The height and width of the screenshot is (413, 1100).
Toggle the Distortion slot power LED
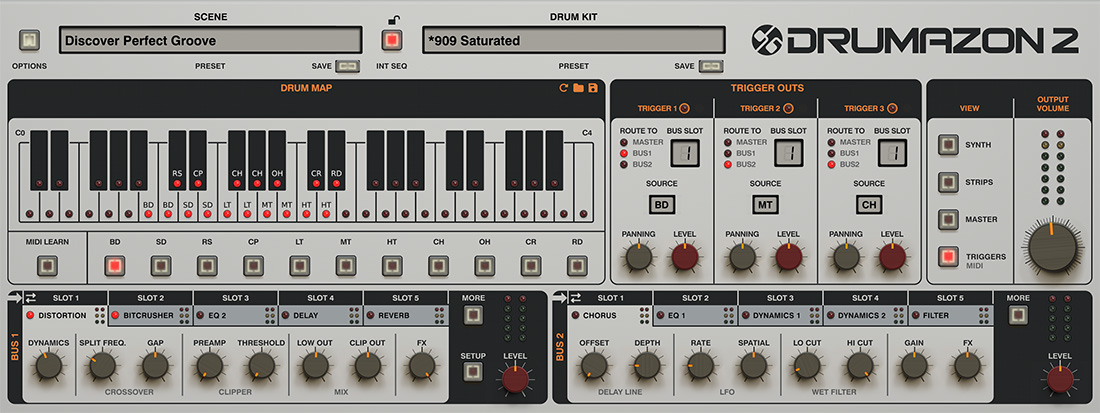tap(30, 316)
